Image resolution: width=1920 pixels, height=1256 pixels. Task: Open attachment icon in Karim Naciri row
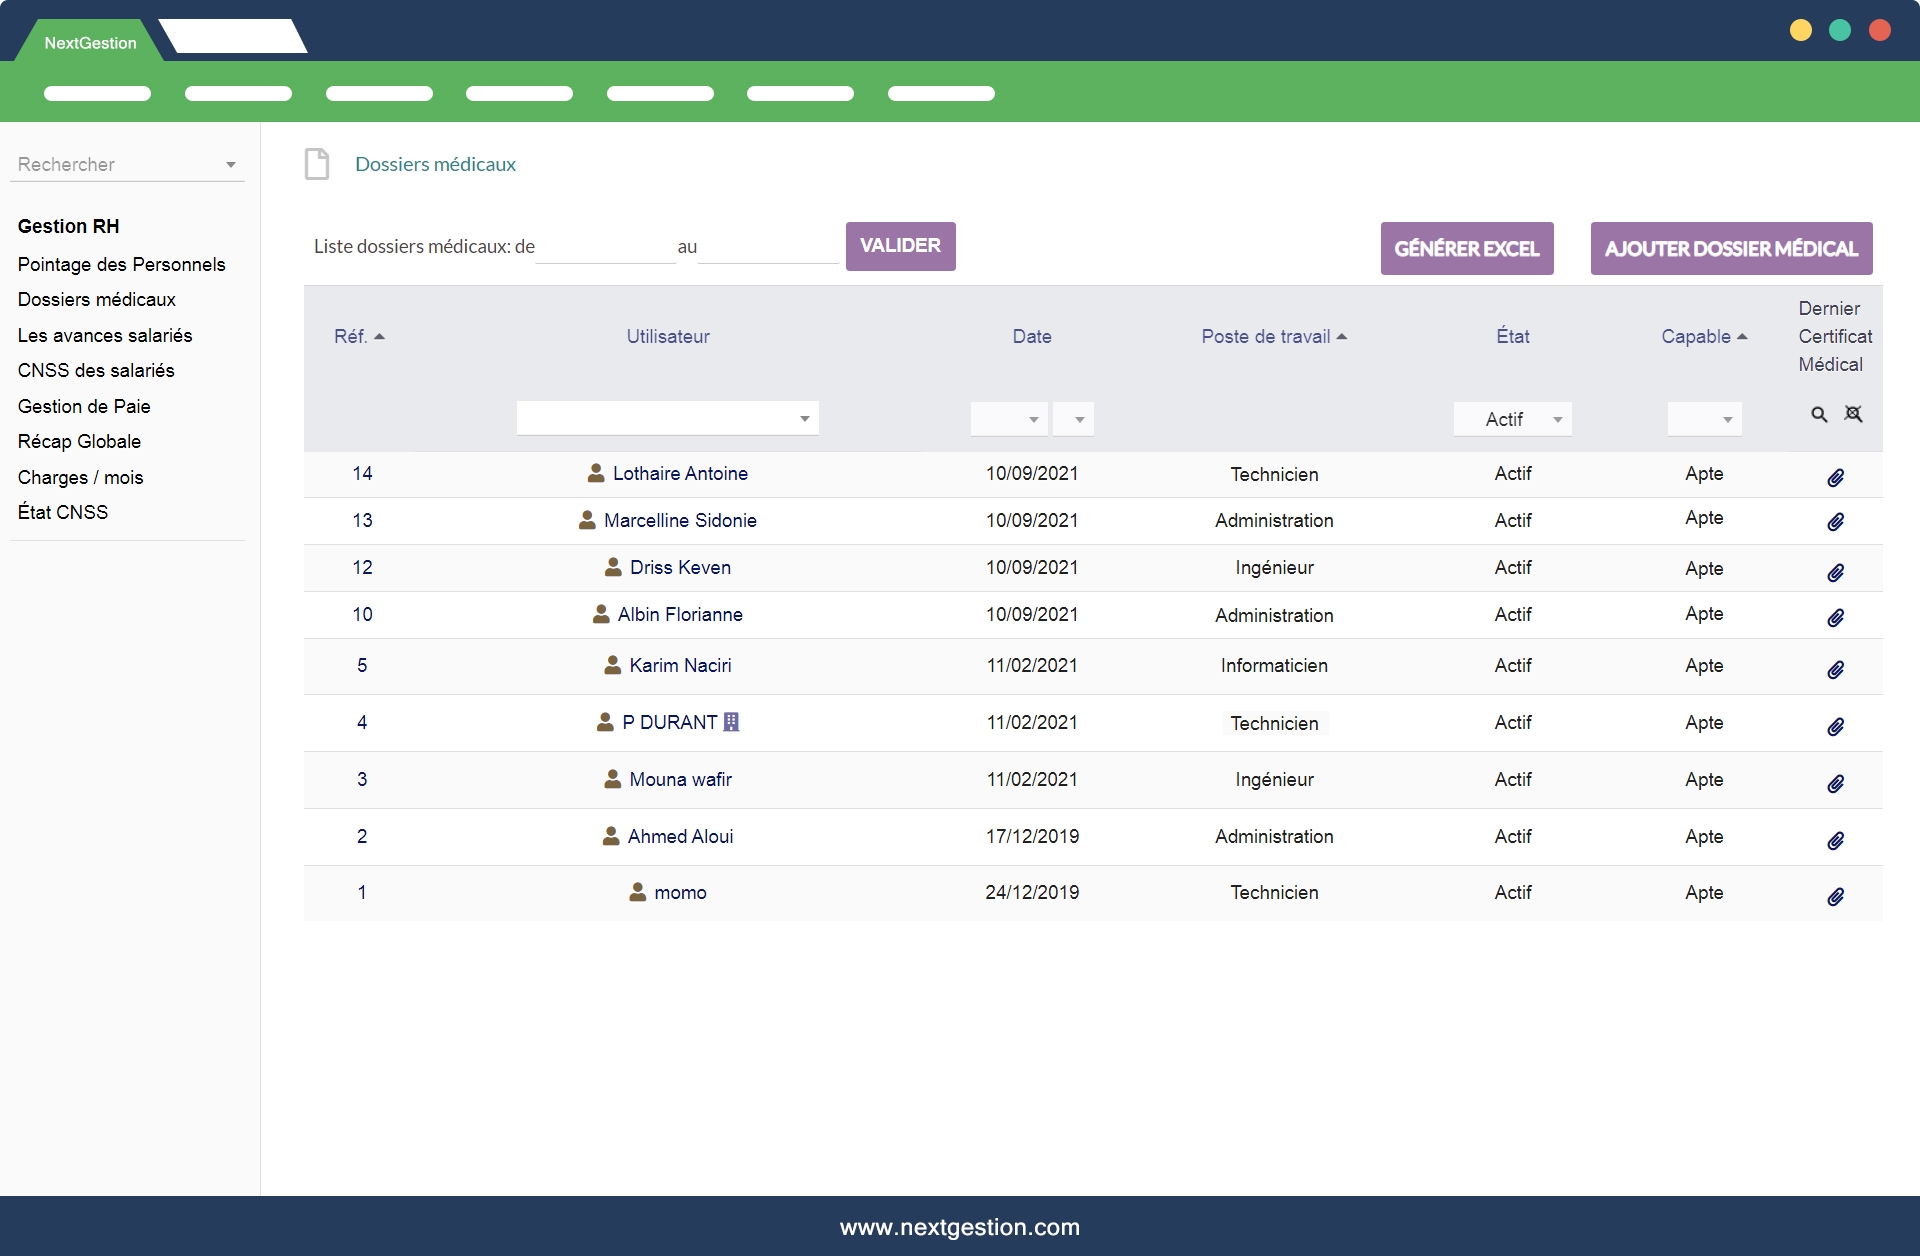pyautogui.click(x=1835, y=670)
